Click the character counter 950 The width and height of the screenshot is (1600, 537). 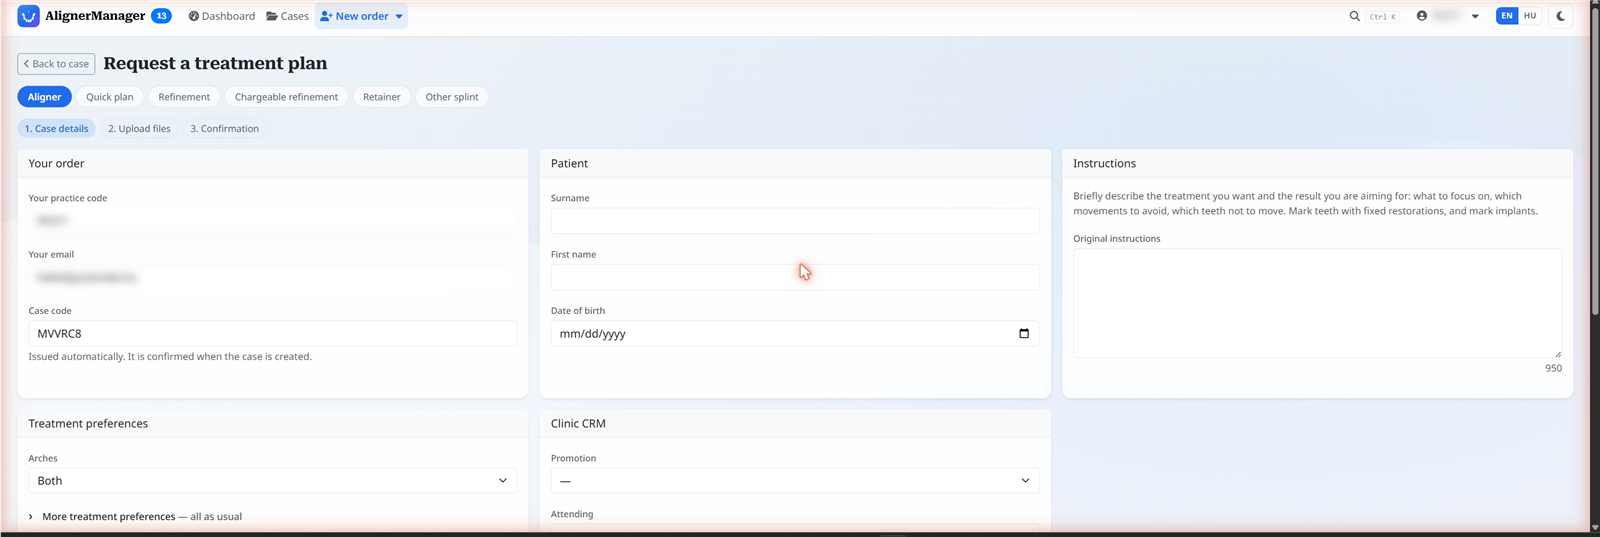[x=1553, y=369]
